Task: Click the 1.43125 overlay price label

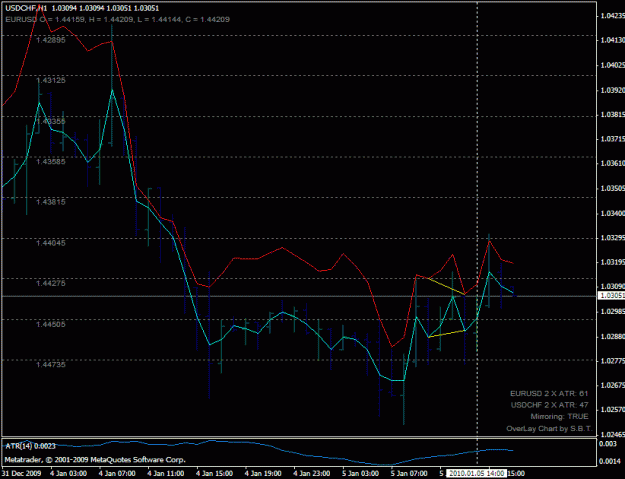Action: (x=51, y=80)
